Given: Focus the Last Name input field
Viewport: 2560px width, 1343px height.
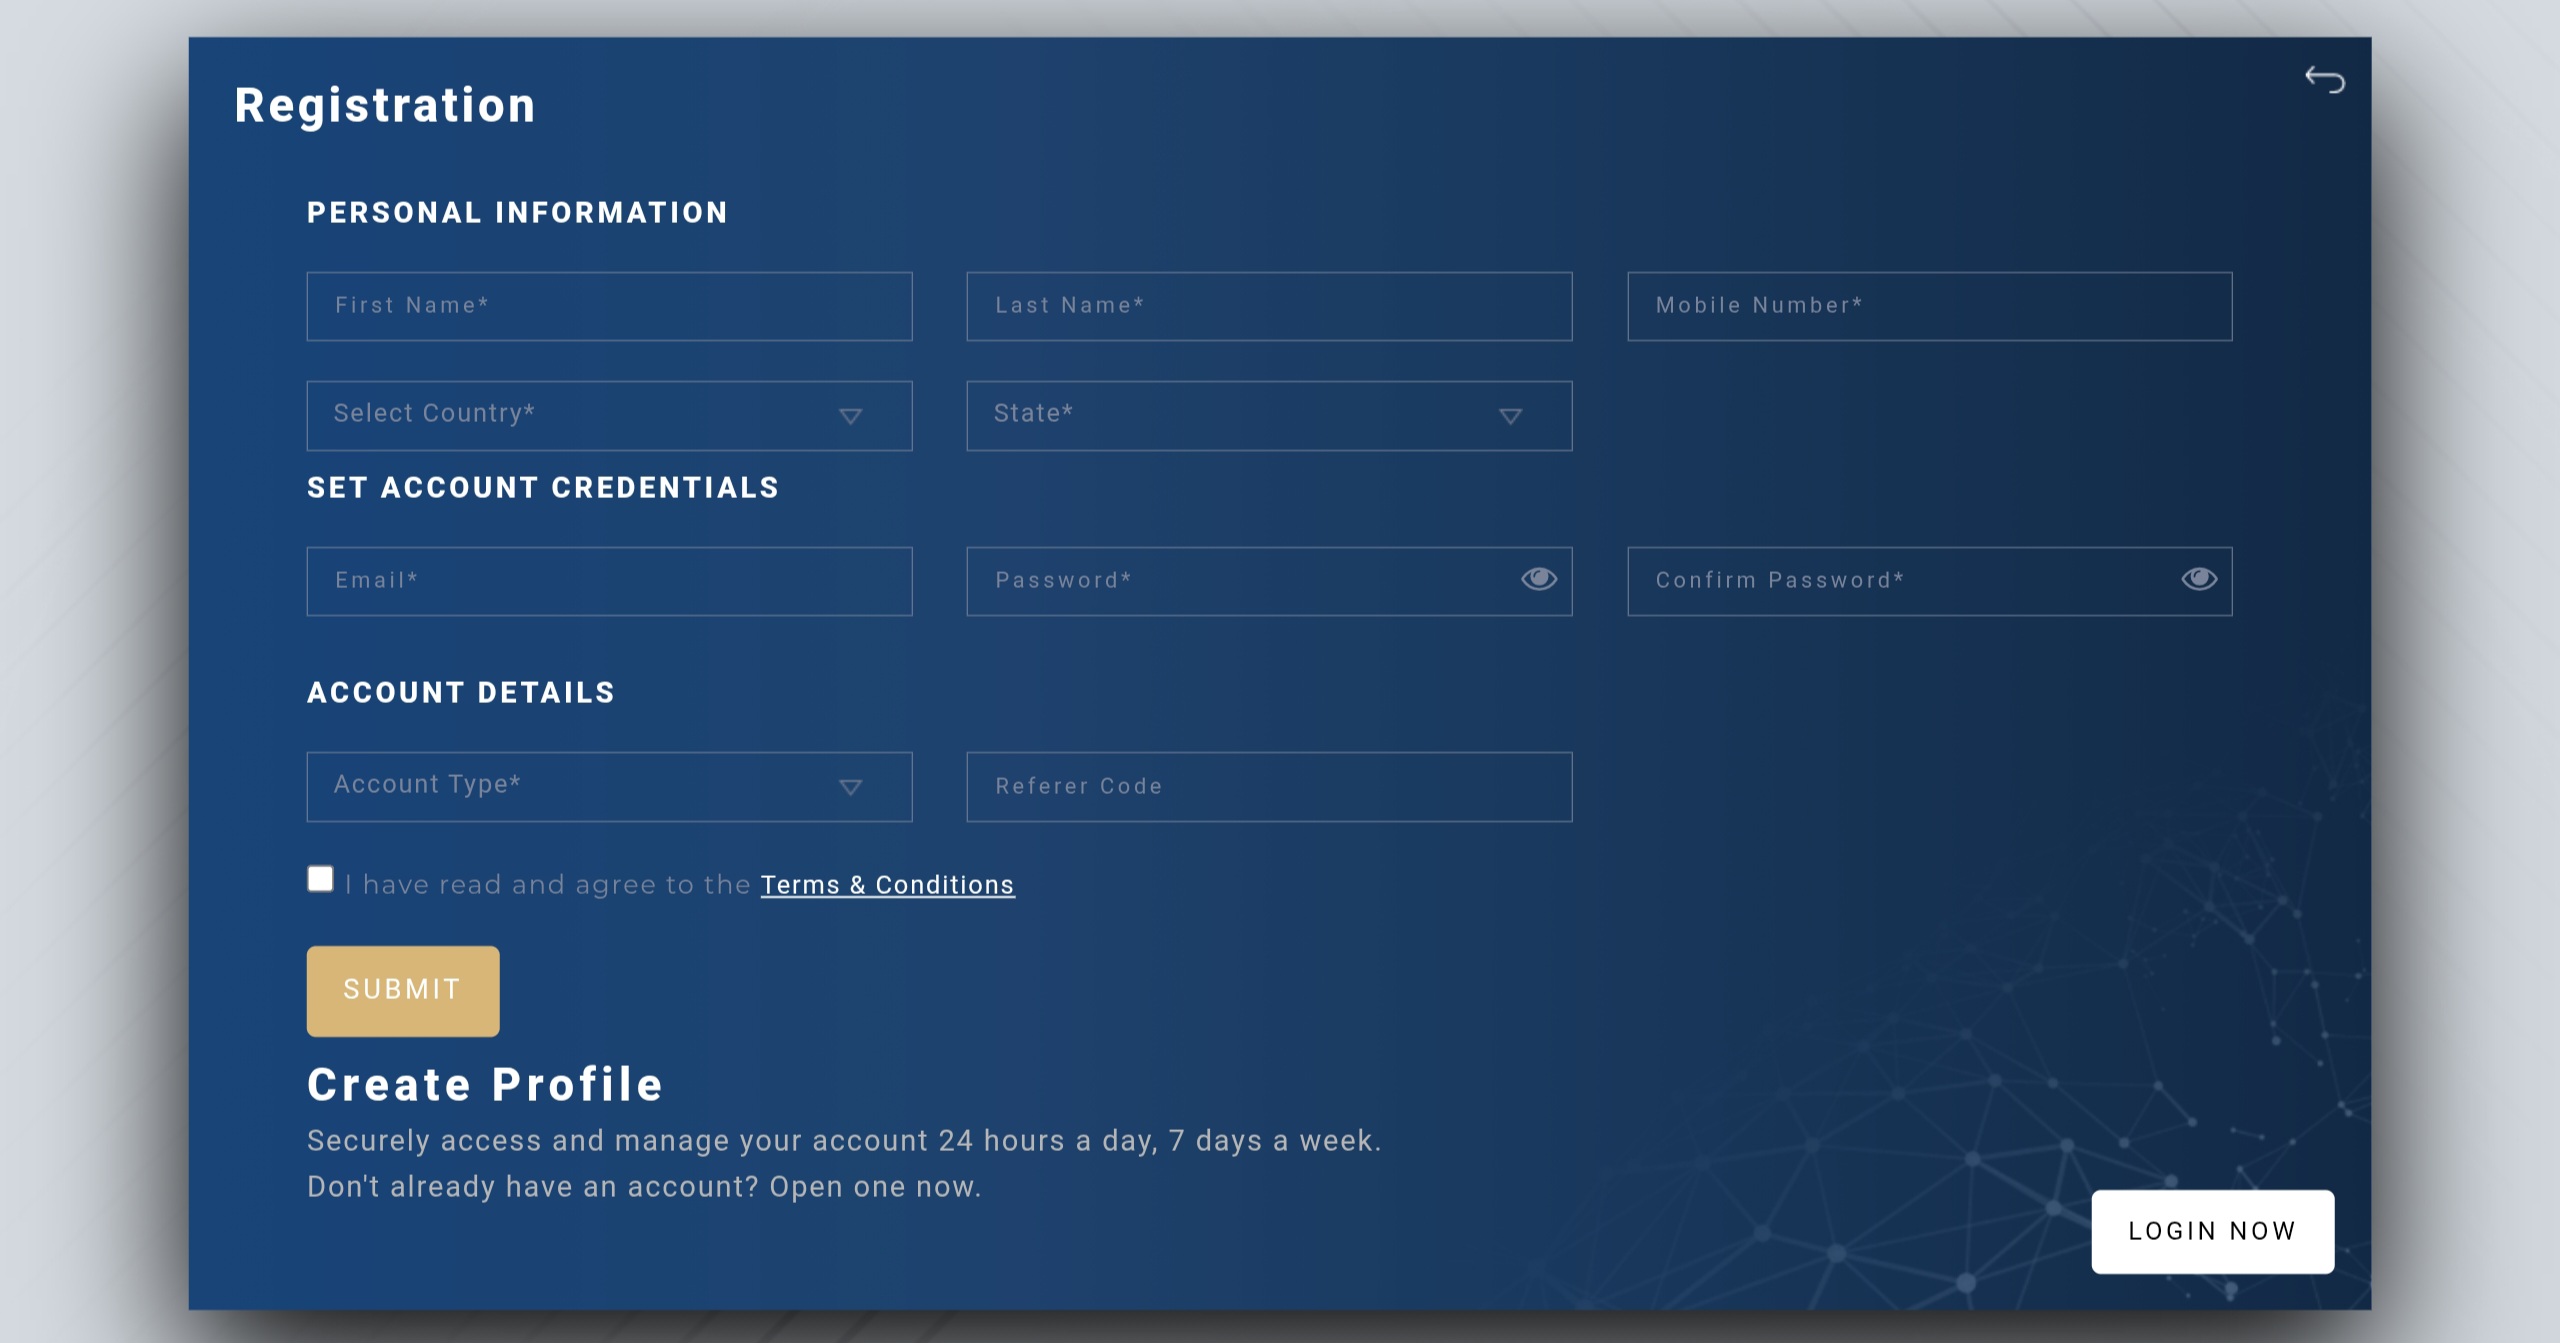Looking at the screenshot, I should click(x=1269, y=306).
